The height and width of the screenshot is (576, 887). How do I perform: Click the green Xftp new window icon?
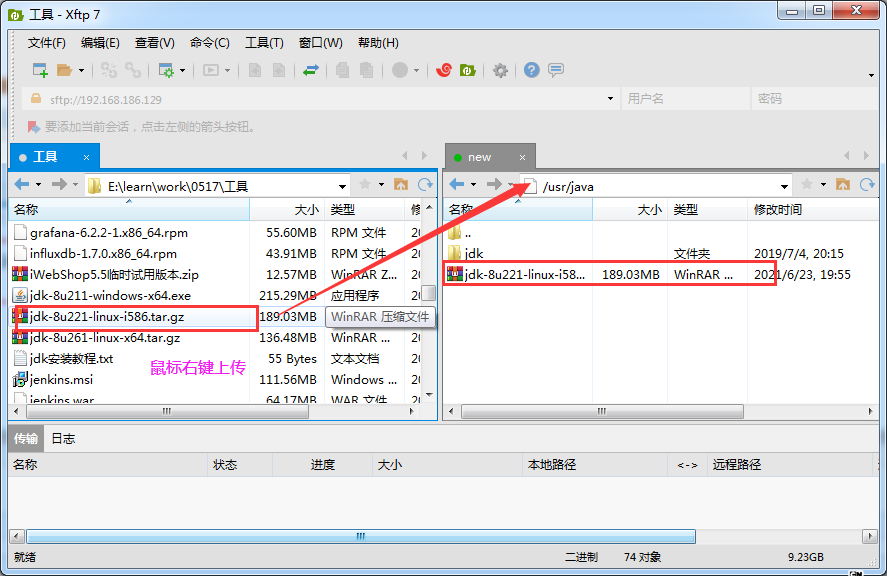[468, 70]
